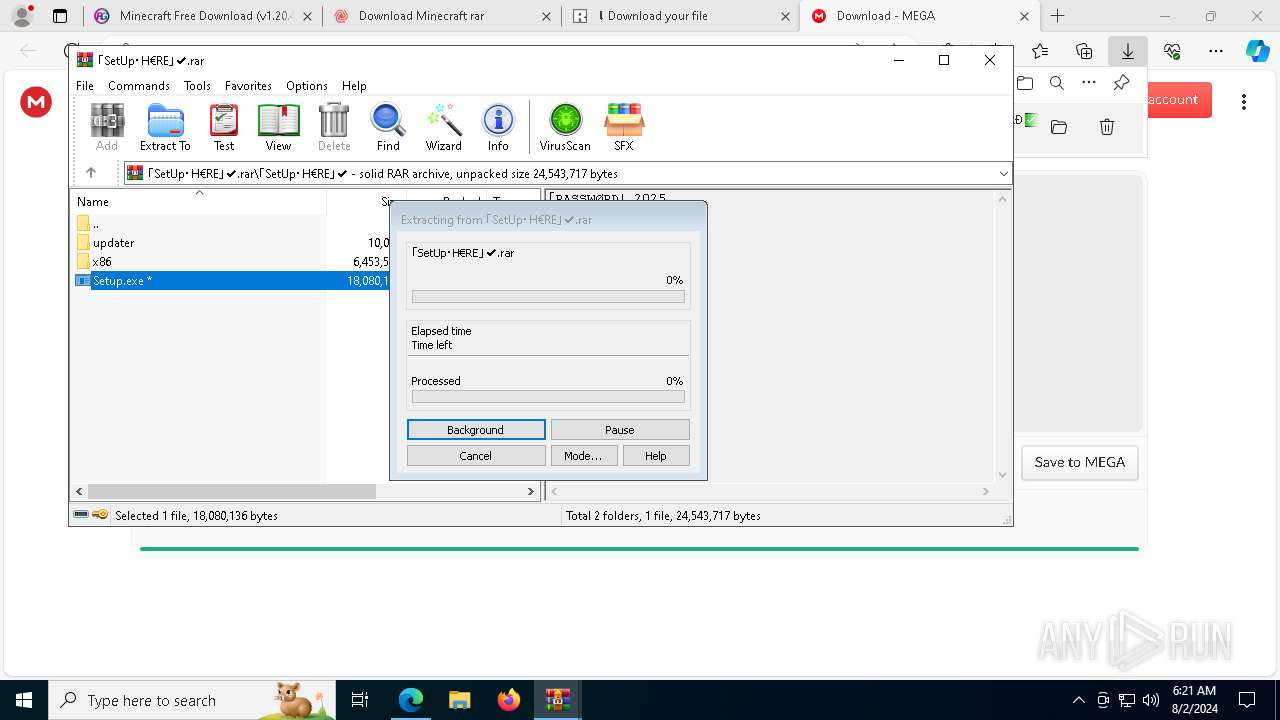Screen dimensions: 1280x720
Task: Open the Tools menu
Action: [x=197, y=86]
